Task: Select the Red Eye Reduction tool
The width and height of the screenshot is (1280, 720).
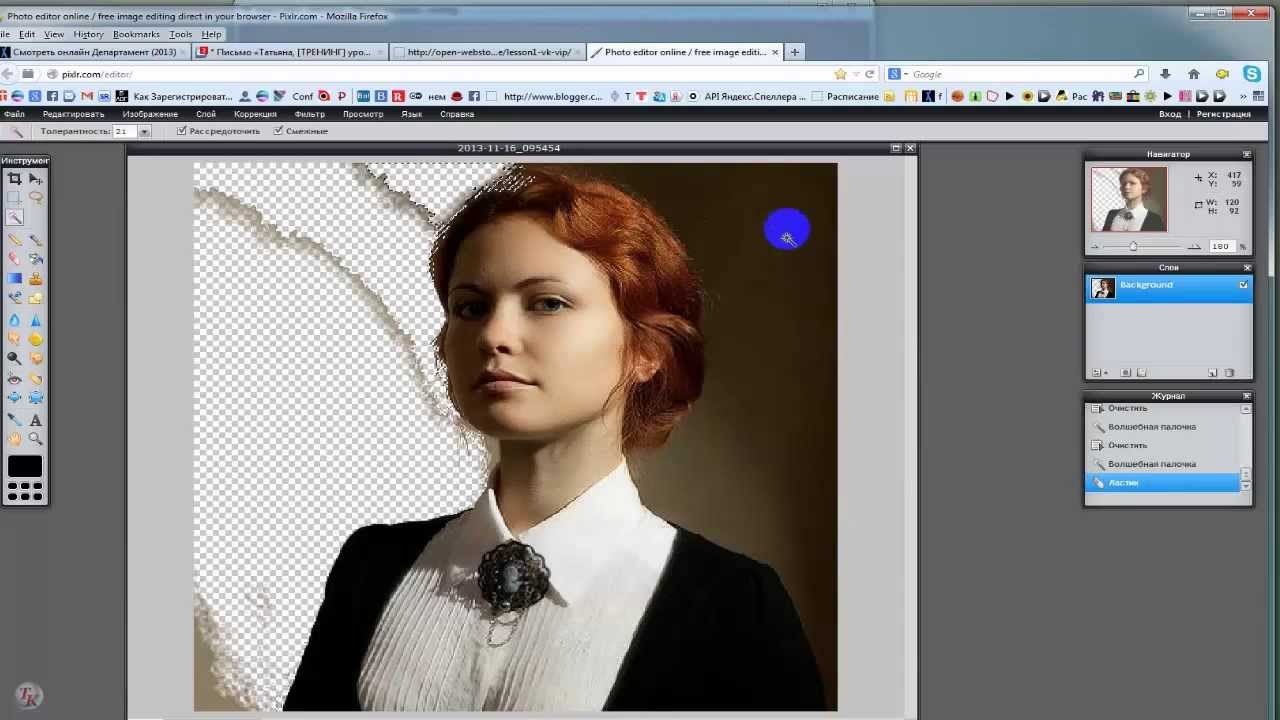Action: (14, 379)
